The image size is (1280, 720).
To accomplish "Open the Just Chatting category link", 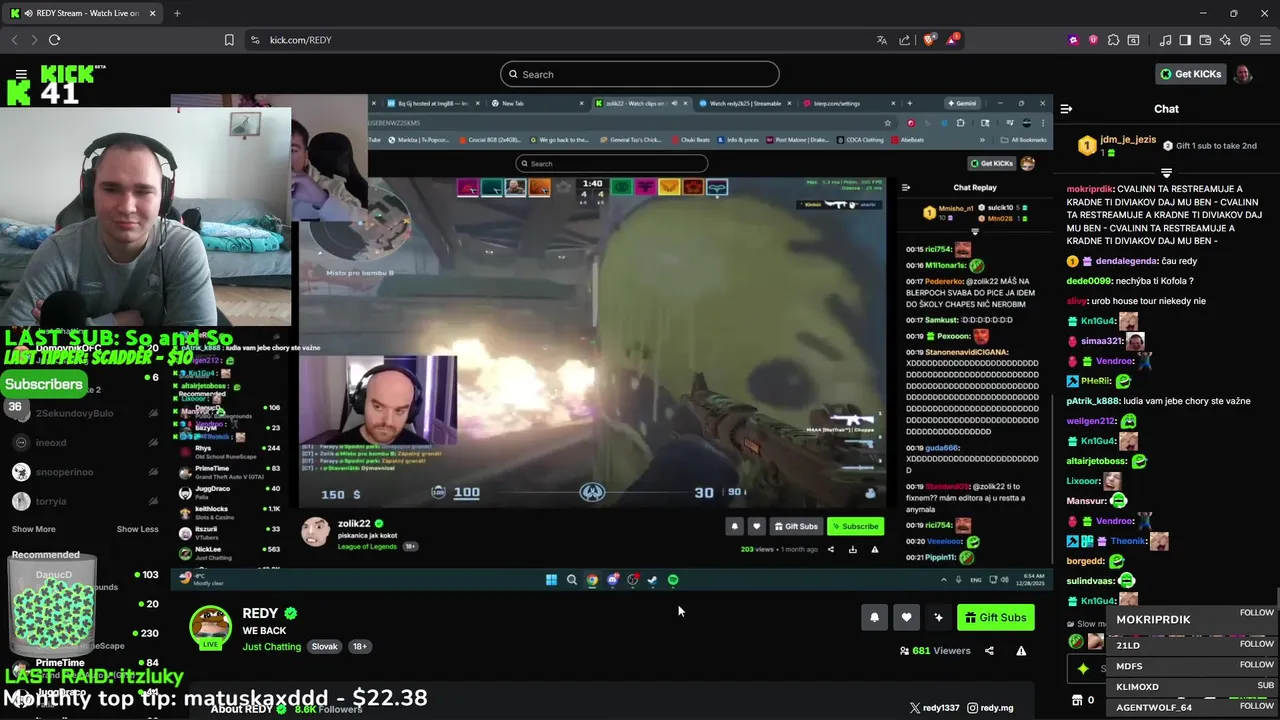I will tap(271, 647).
